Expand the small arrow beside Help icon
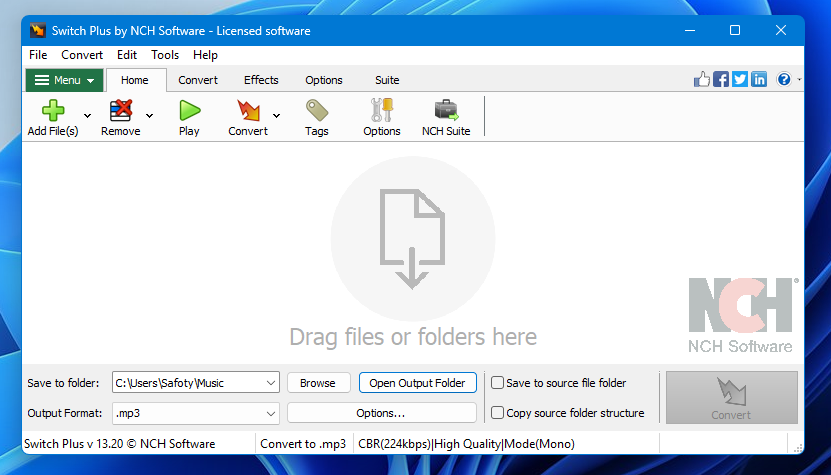Image resolution: width=831 pixels, height=475 pixels. (x=799, y=80)
